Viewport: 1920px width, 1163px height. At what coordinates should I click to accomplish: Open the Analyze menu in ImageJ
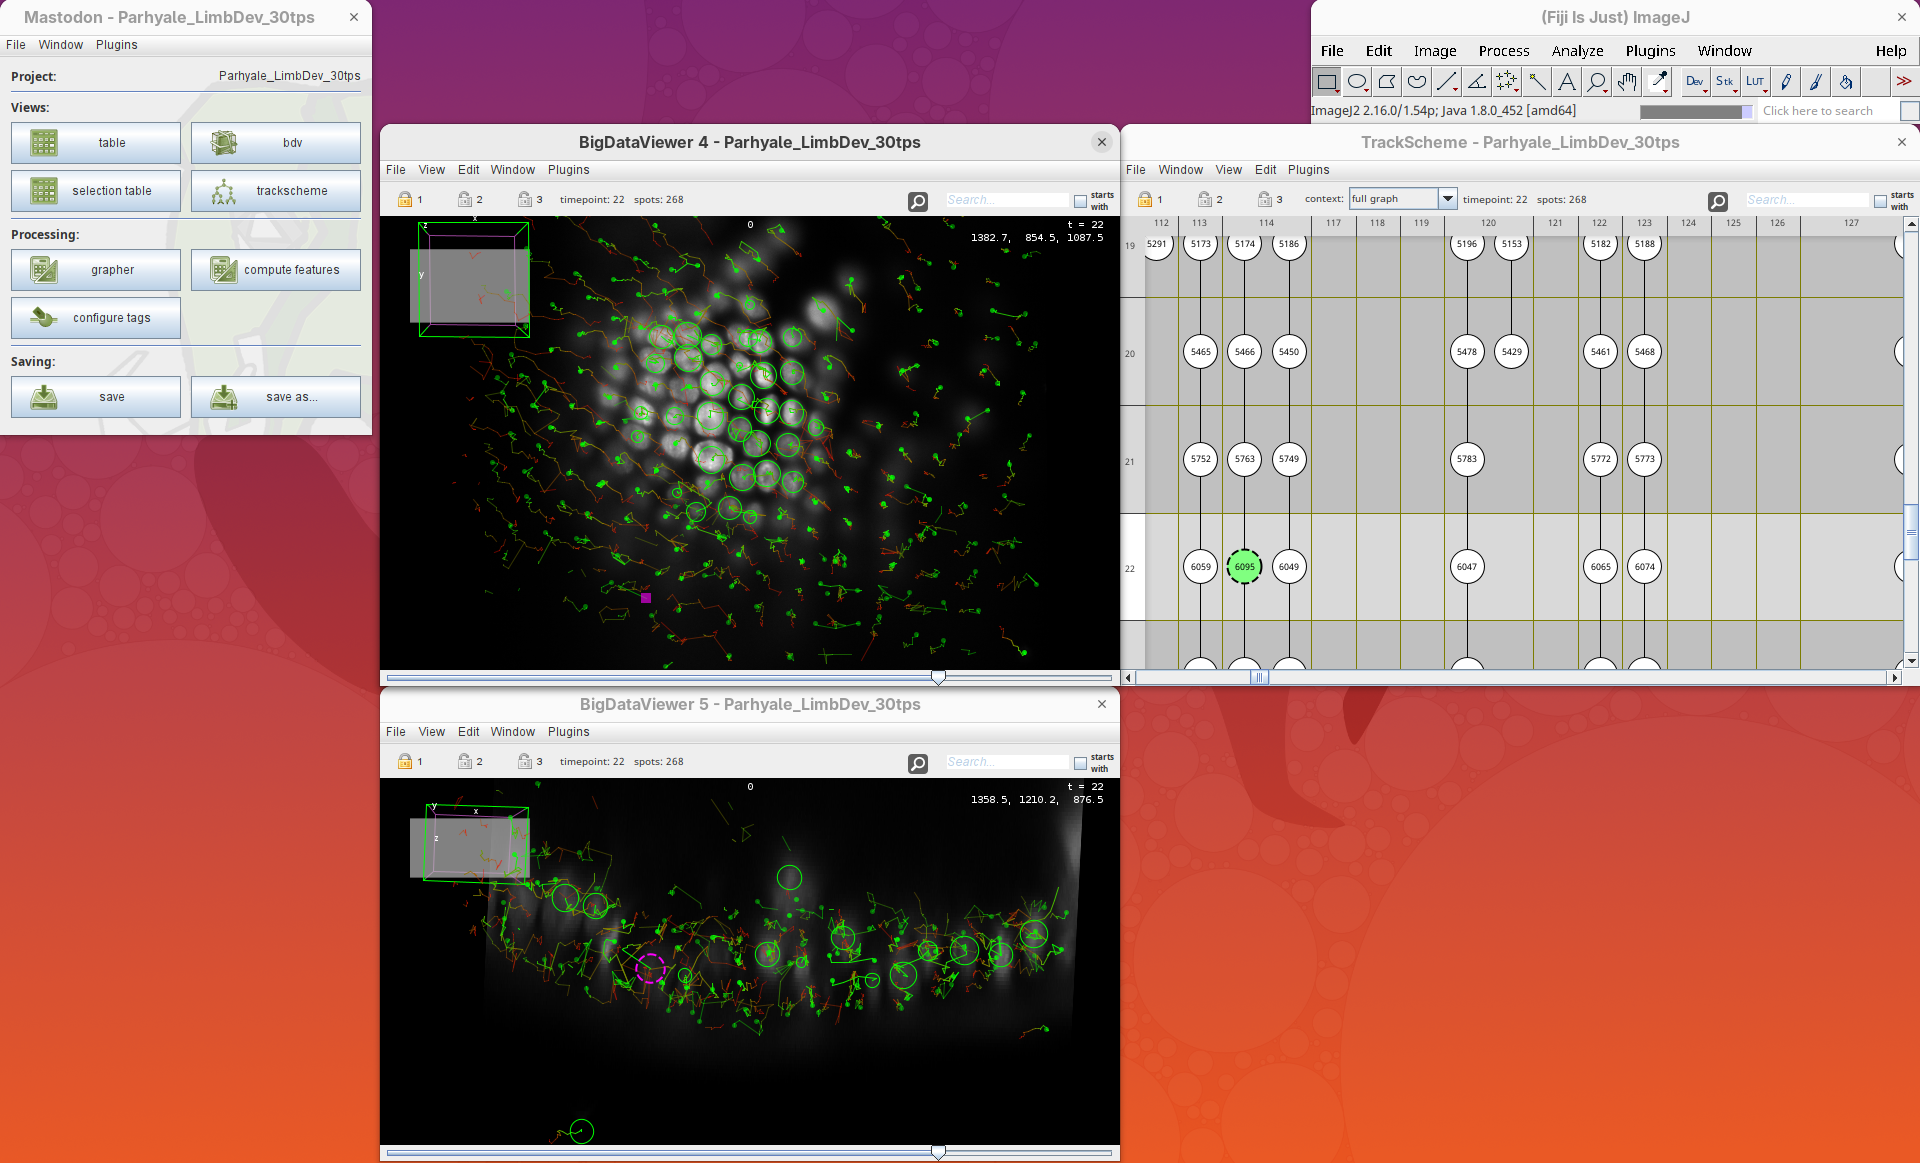tap(1576, 51)
